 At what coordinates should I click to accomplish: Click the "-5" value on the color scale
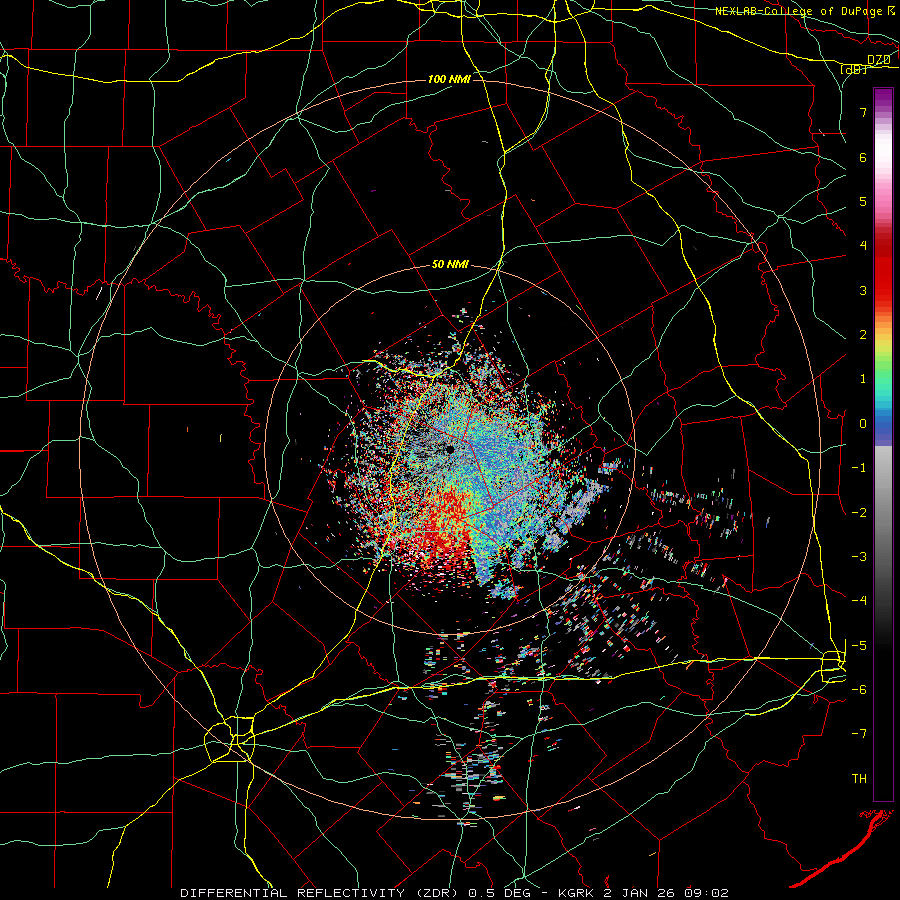[x=859, y=645]
